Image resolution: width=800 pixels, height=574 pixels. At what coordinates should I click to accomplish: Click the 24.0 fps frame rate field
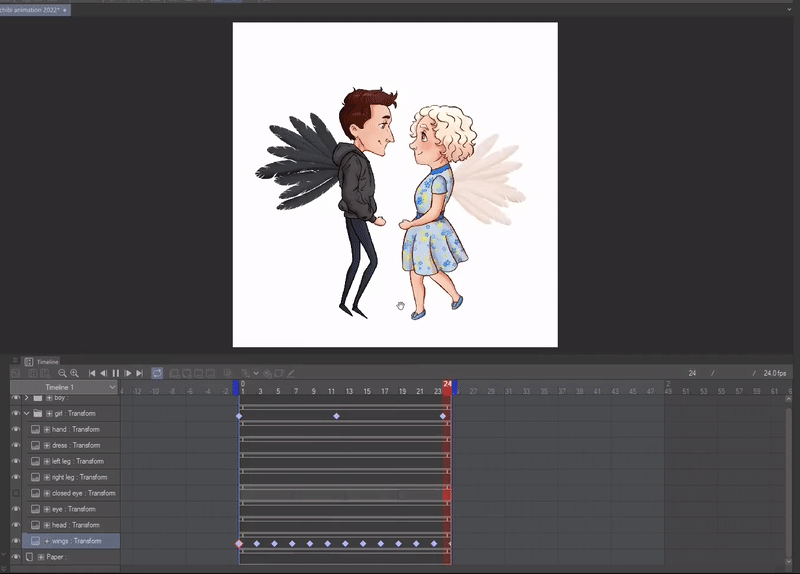(775, 373)
